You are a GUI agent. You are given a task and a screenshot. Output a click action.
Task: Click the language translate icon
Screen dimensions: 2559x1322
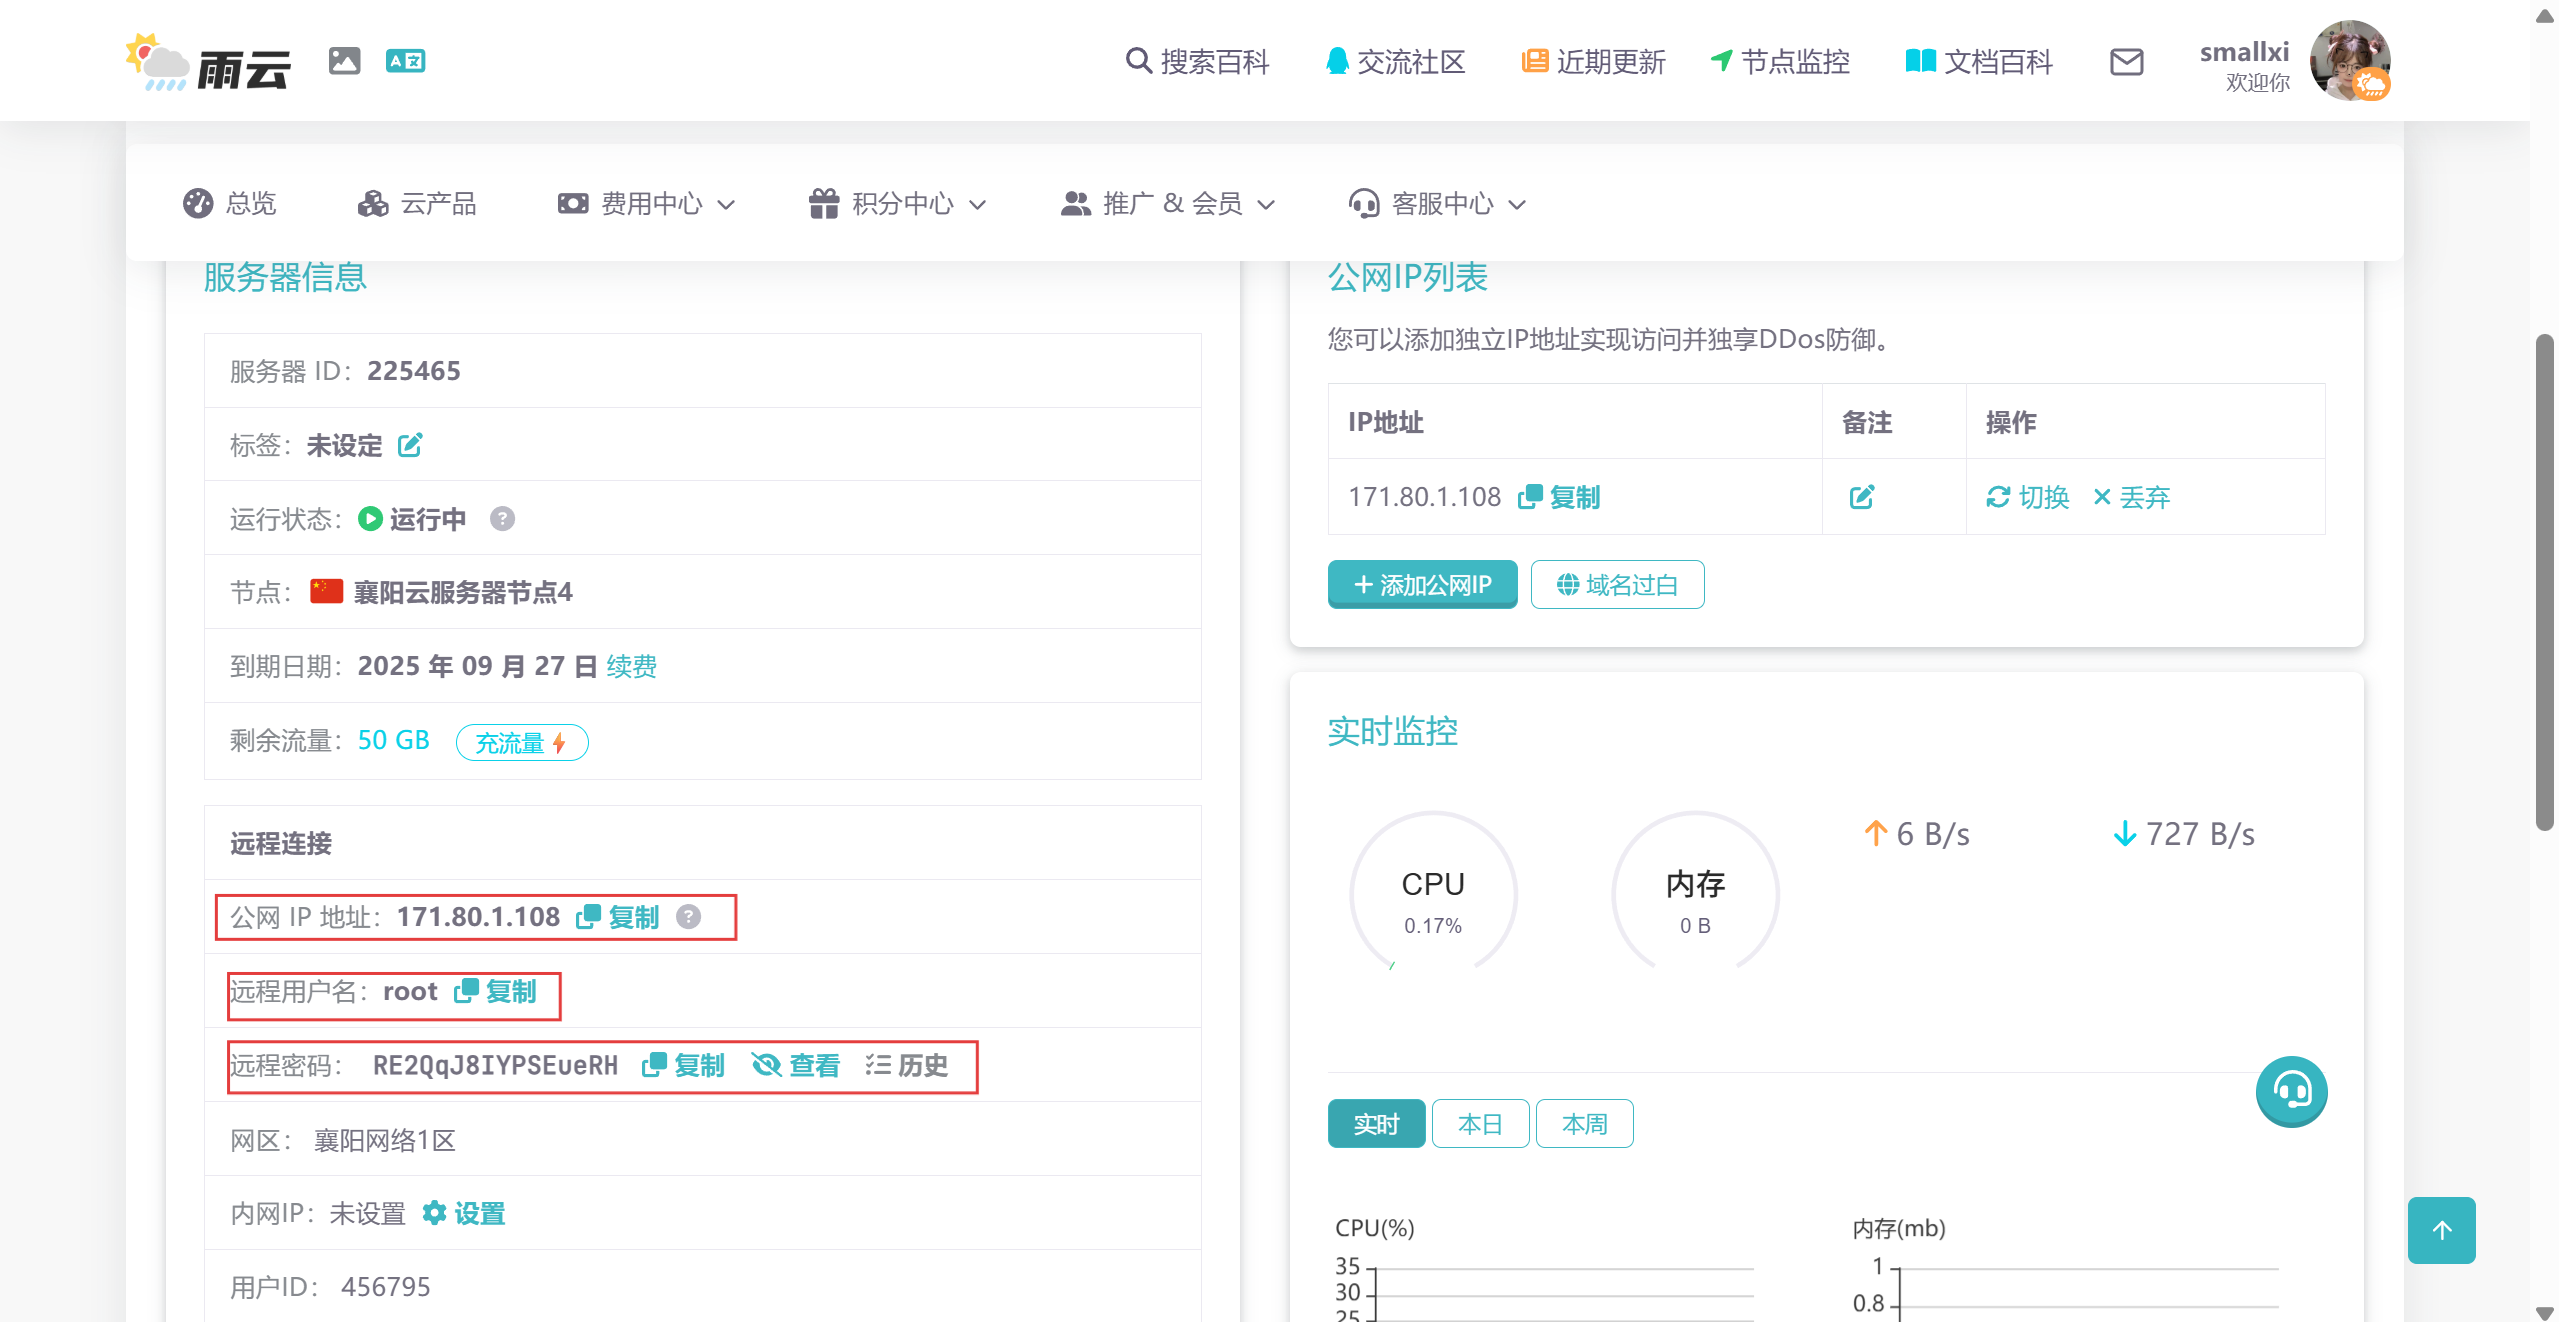click(405, 61)
